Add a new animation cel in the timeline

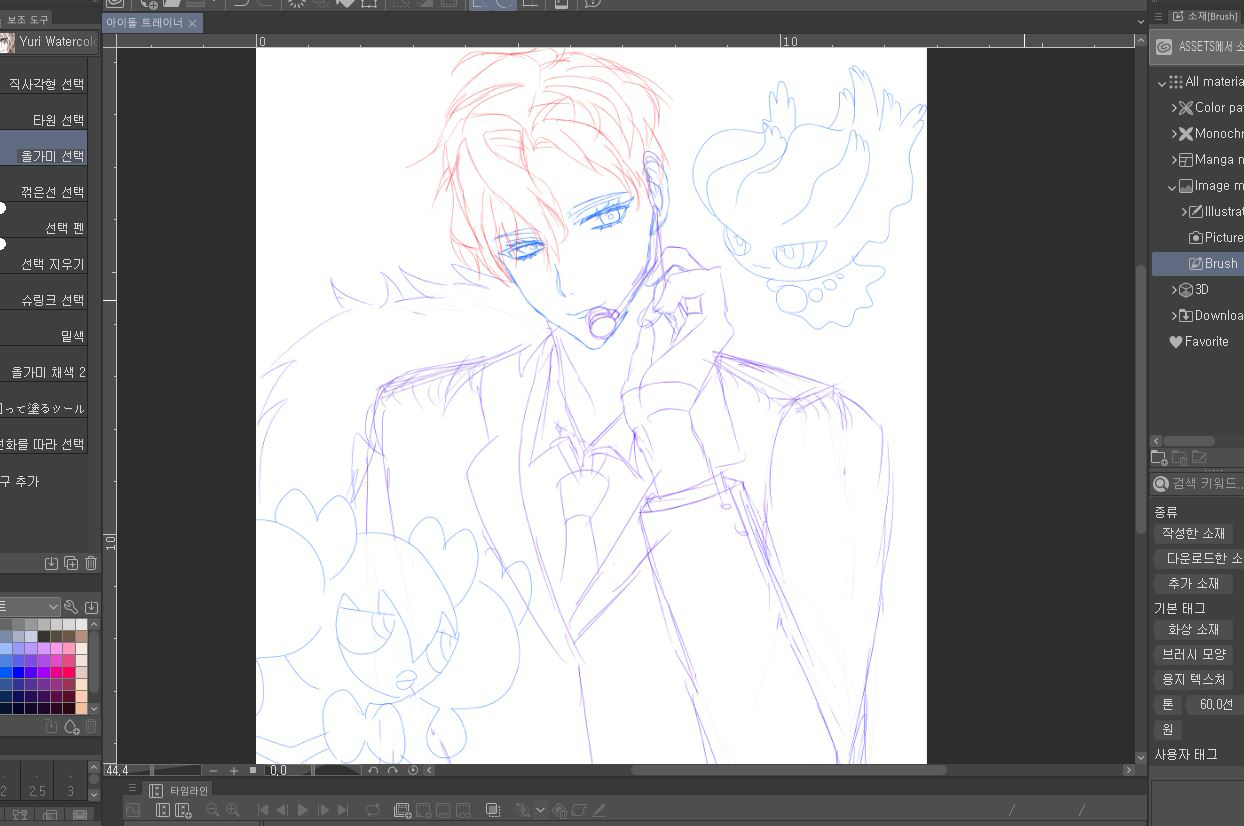[402, 810]
